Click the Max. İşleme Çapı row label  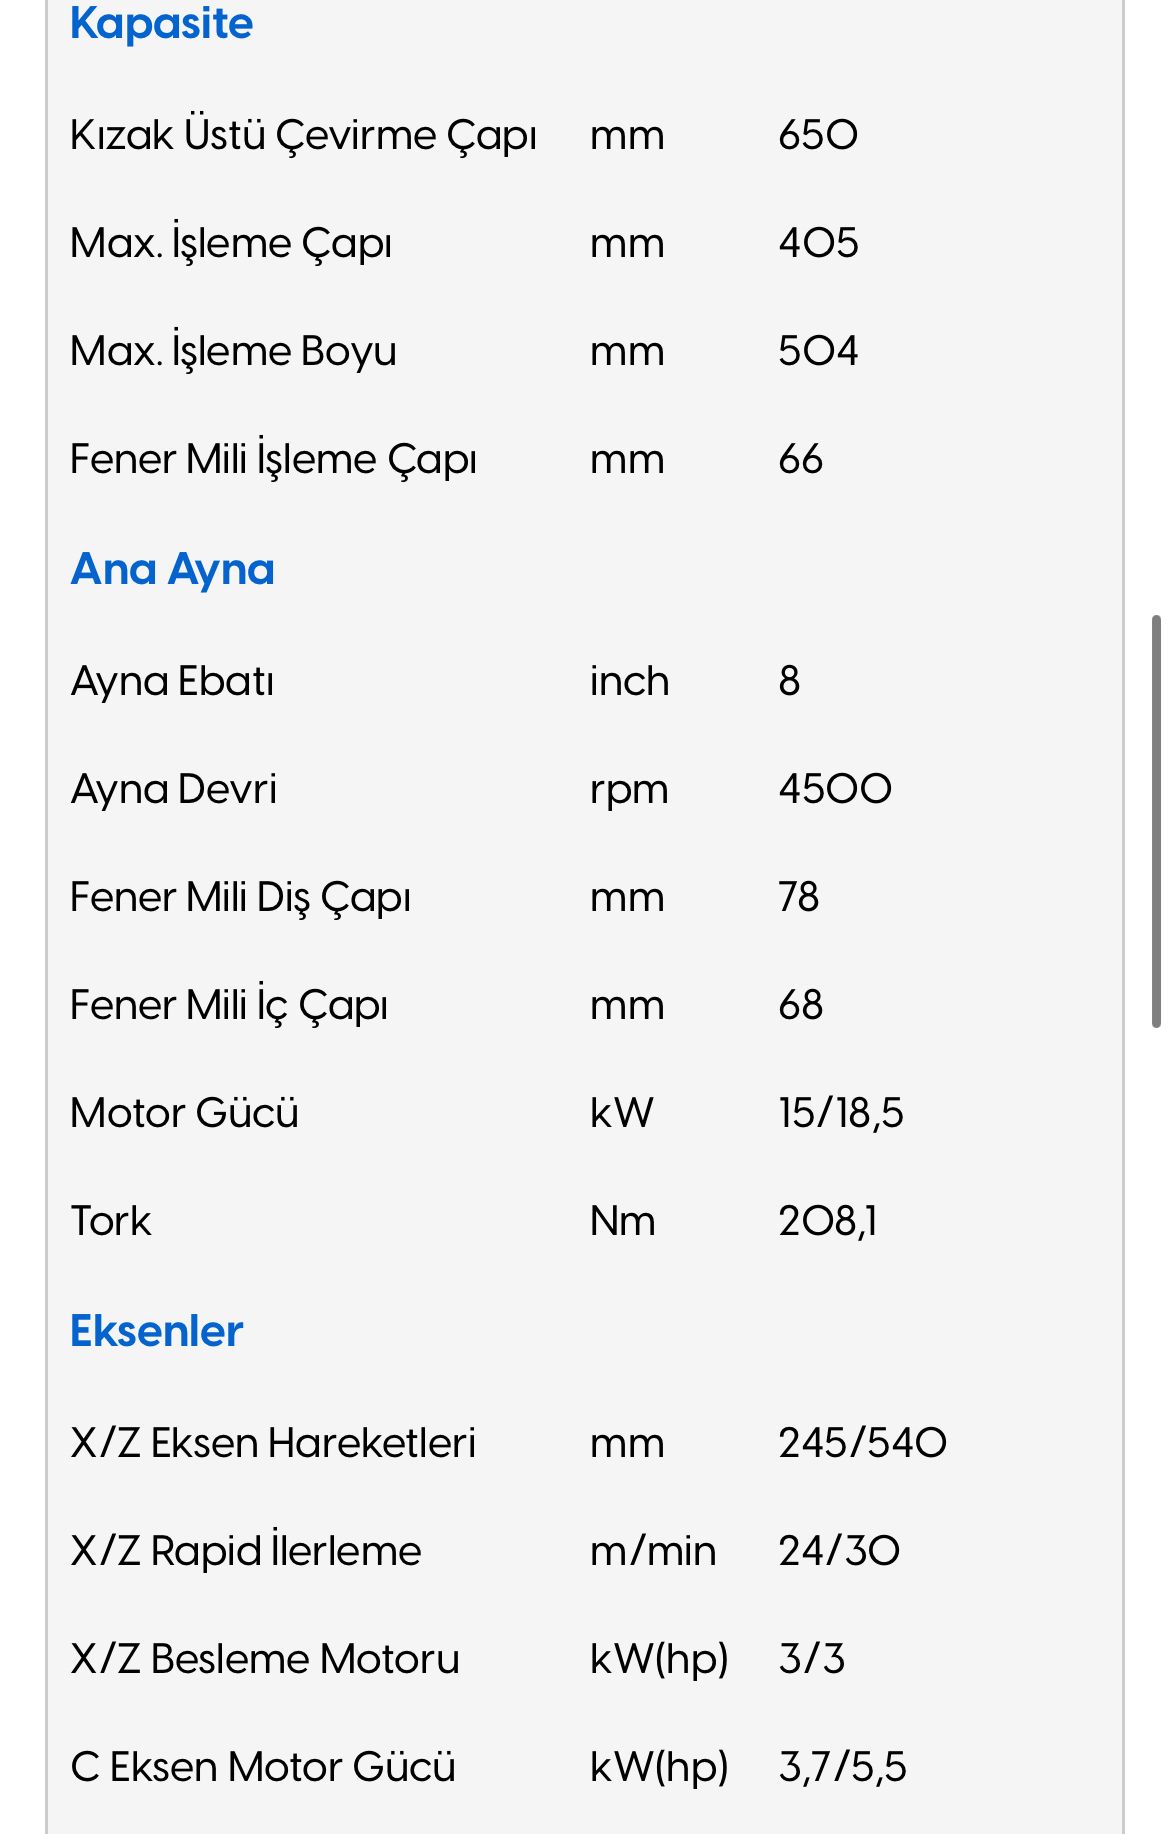pyautogui.click(x=231, y=244)
